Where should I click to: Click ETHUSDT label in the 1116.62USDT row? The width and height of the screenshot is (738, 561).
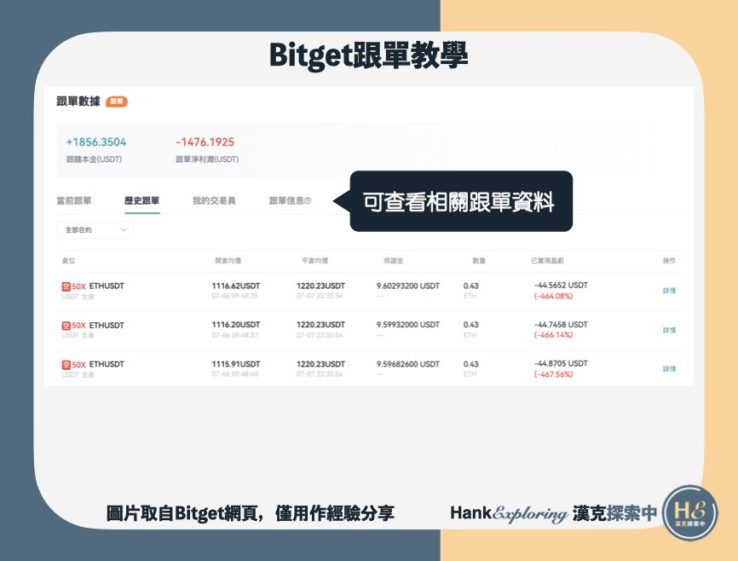pyautogui.click(x=107, y=286)
